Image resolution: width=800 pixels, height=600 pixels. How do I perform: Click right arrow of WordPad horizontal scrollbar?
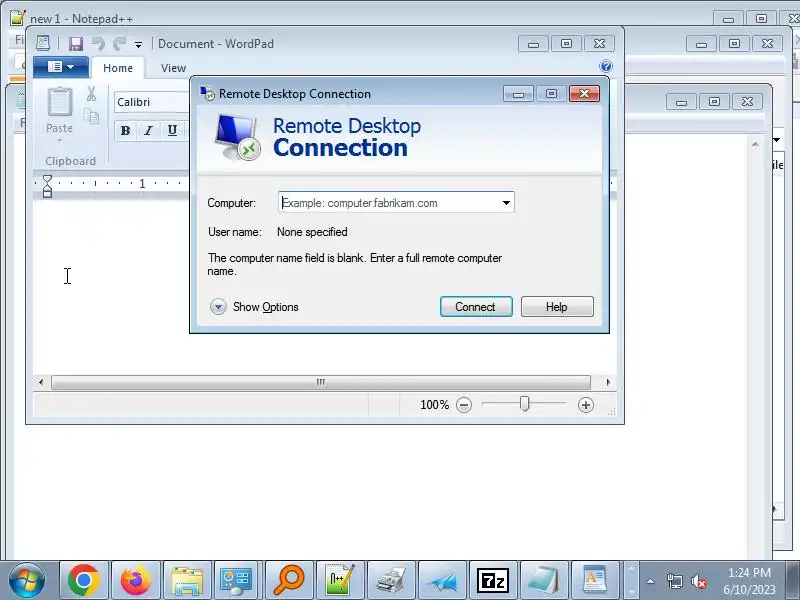point(608,382)
